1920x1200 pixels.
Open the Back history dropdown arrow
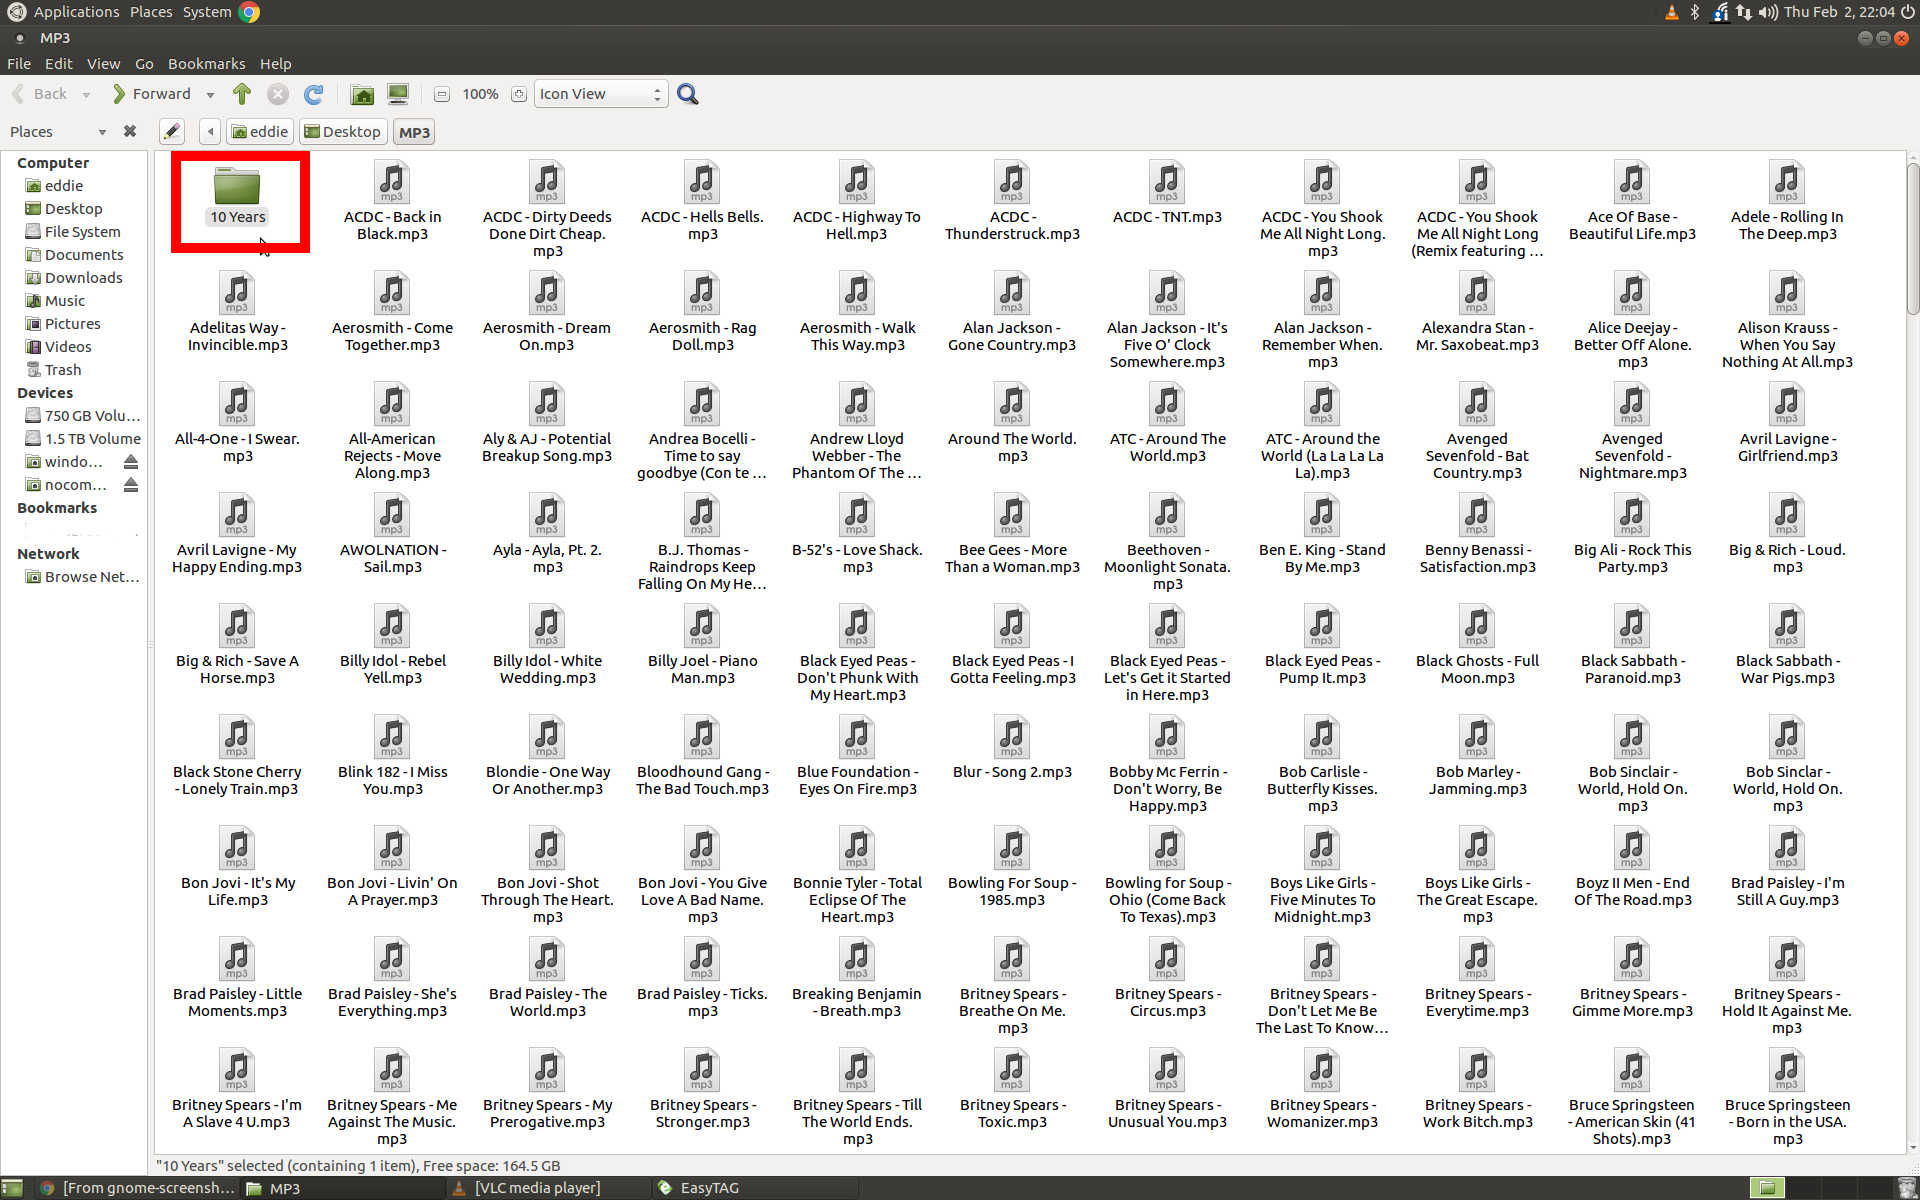point(86,95)
